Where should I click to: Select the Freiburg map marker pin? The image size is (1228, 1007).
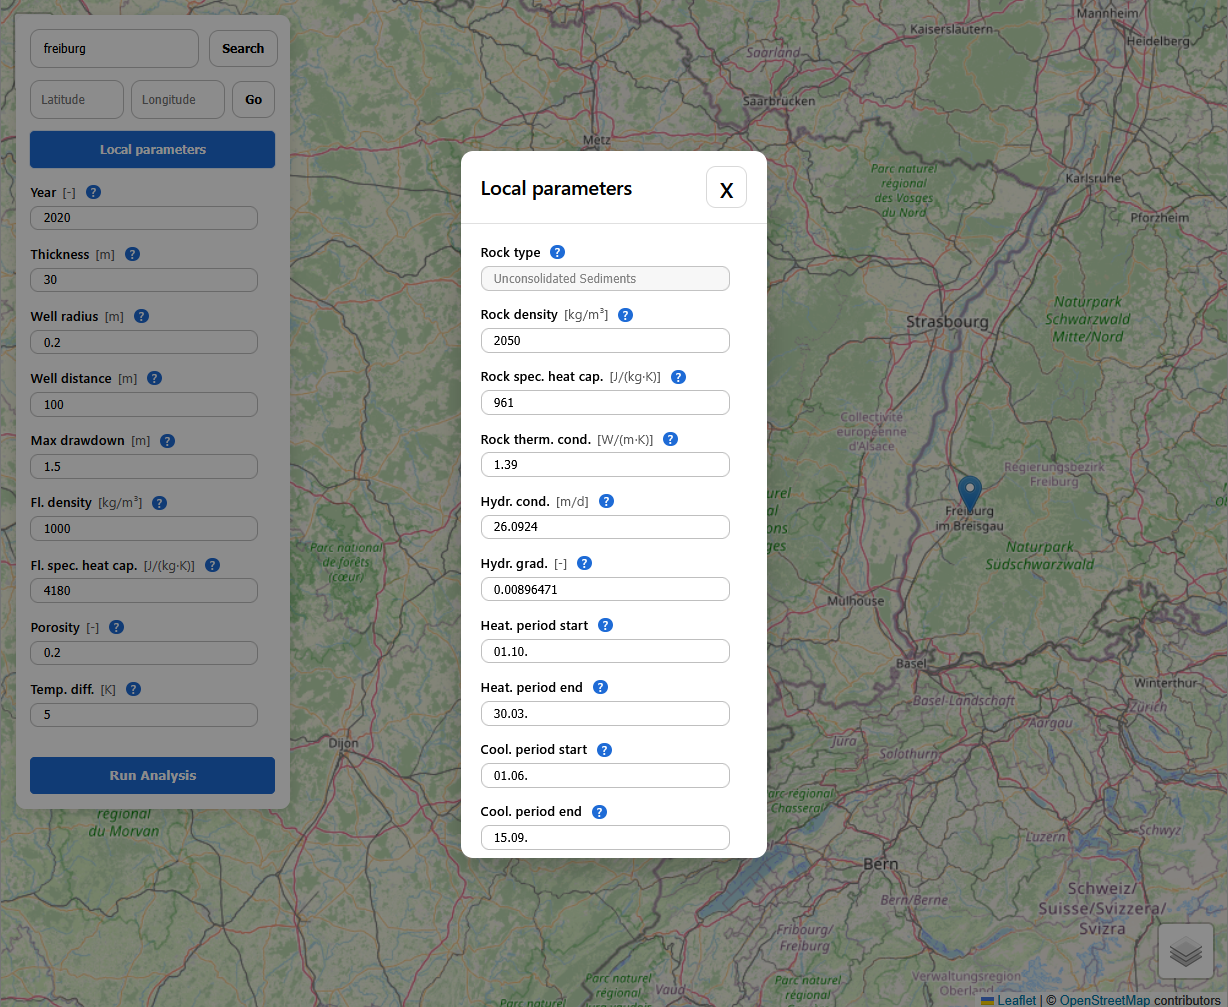(x=969, y=496)
